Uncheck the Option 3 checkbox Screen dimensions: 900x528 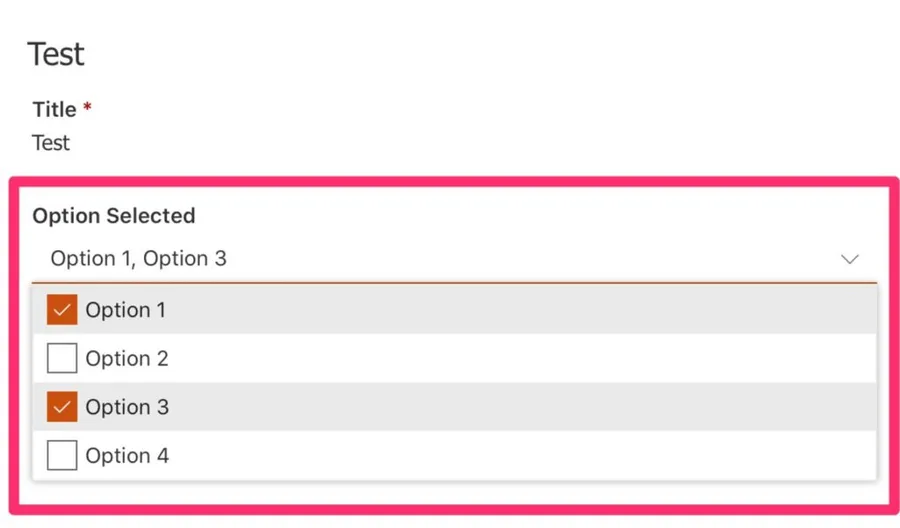[x=62, y=407]
